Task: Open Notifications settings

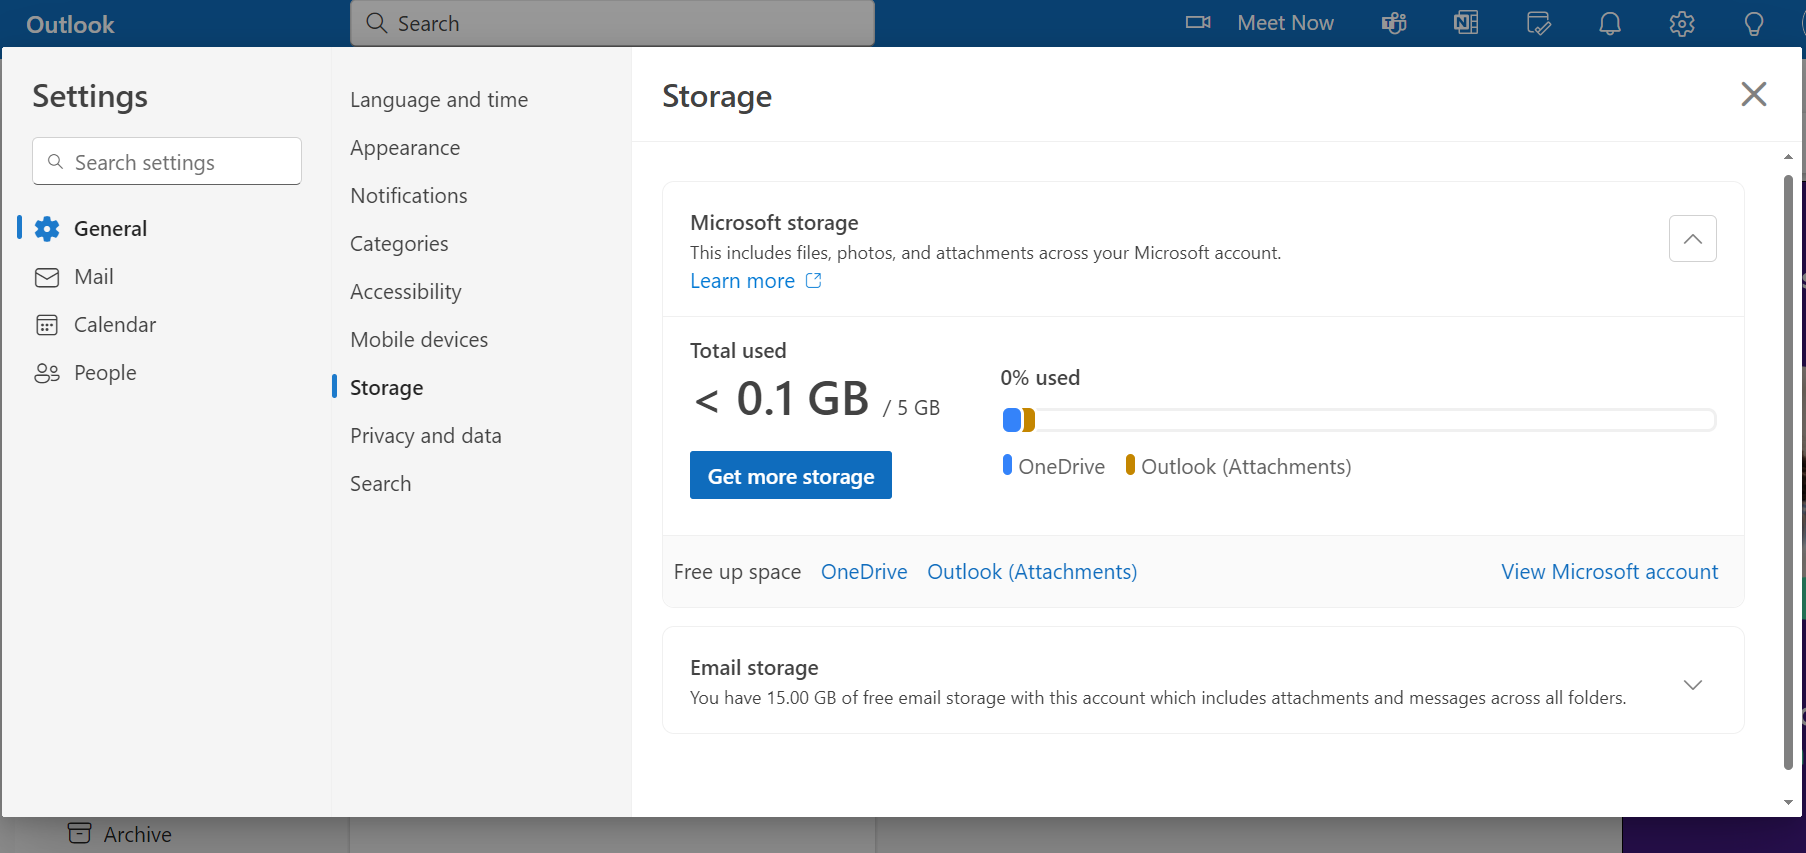Action: coord(409,196)
